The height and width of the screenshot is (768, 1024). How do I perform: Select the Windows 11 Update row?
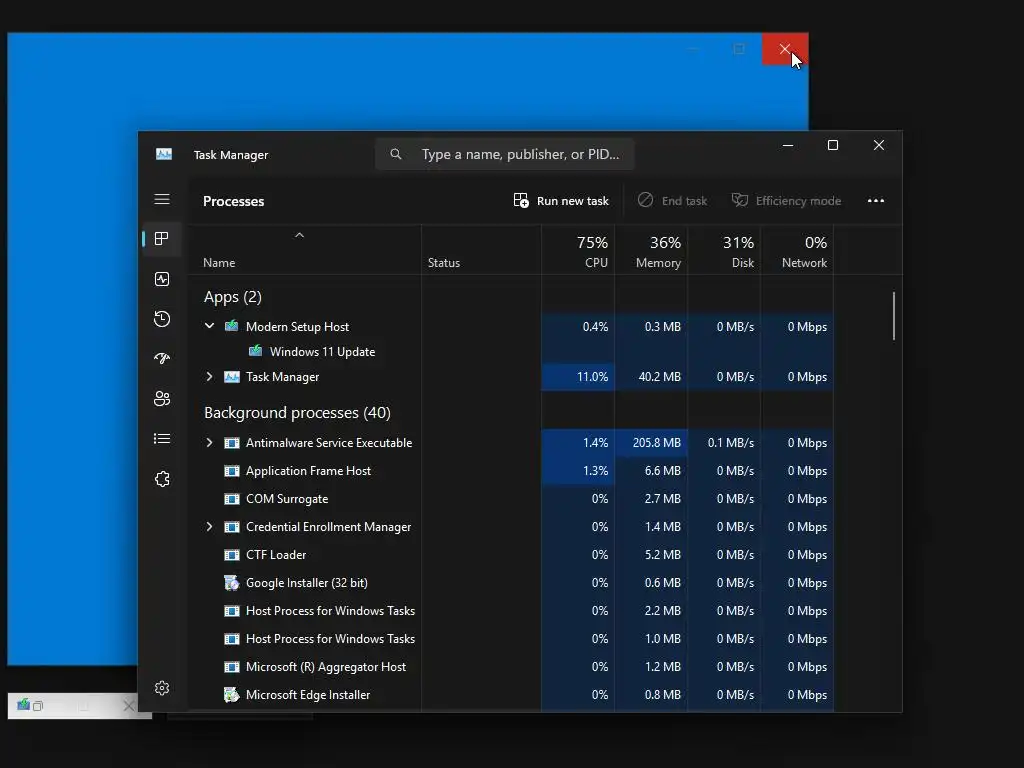tap(511, 351)
